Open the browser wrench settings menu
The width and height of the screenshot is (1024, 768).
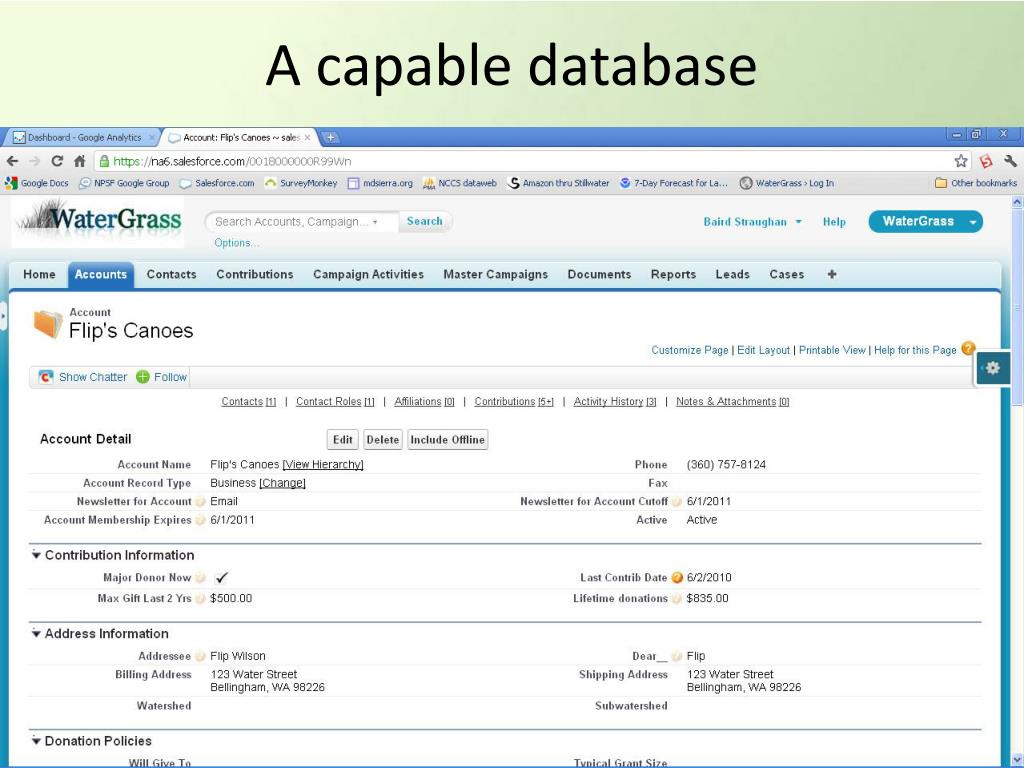(1010, 161)
